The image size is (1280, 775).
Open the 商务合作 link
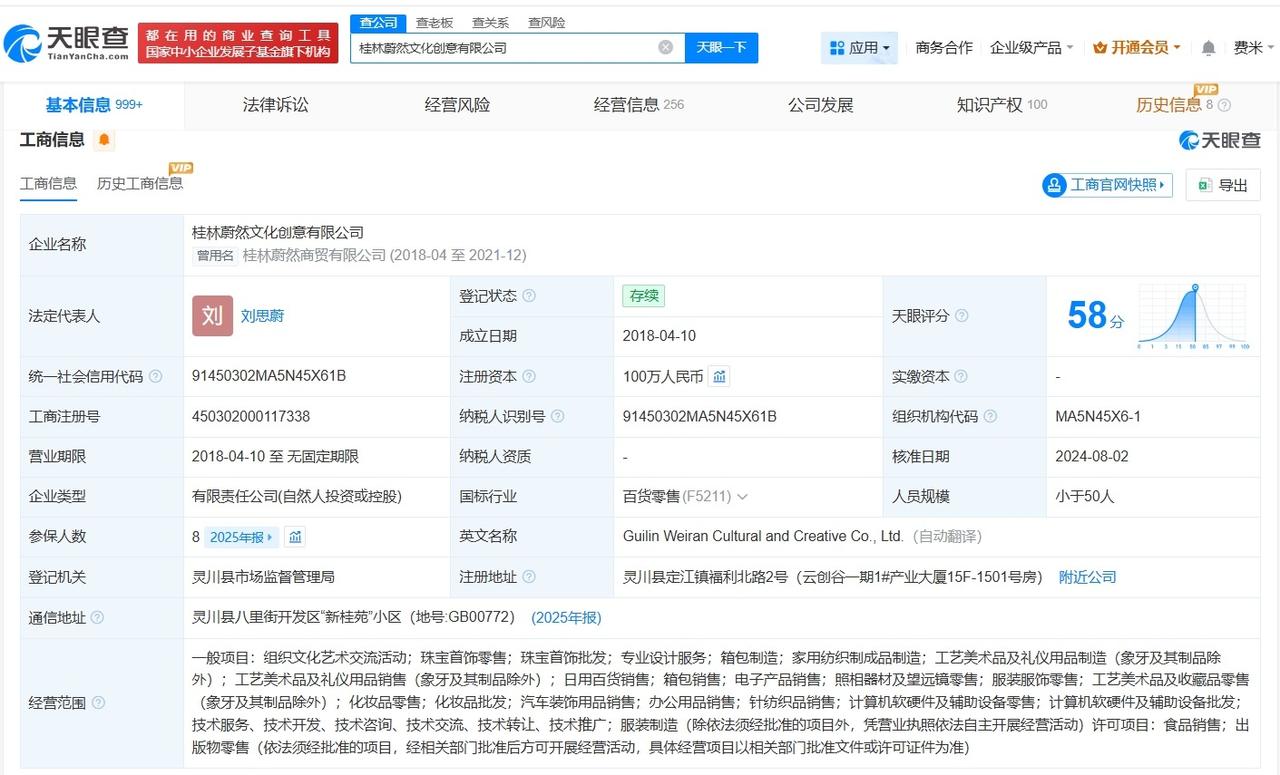coord(944,47)
